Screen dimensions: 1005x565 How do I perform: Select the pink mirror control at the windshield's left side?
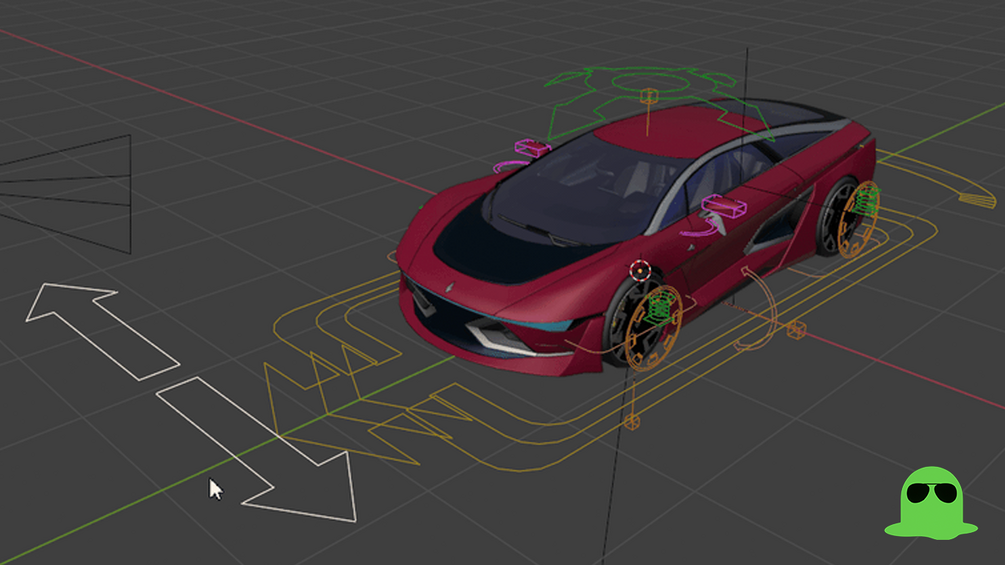(x=532, y=149)
